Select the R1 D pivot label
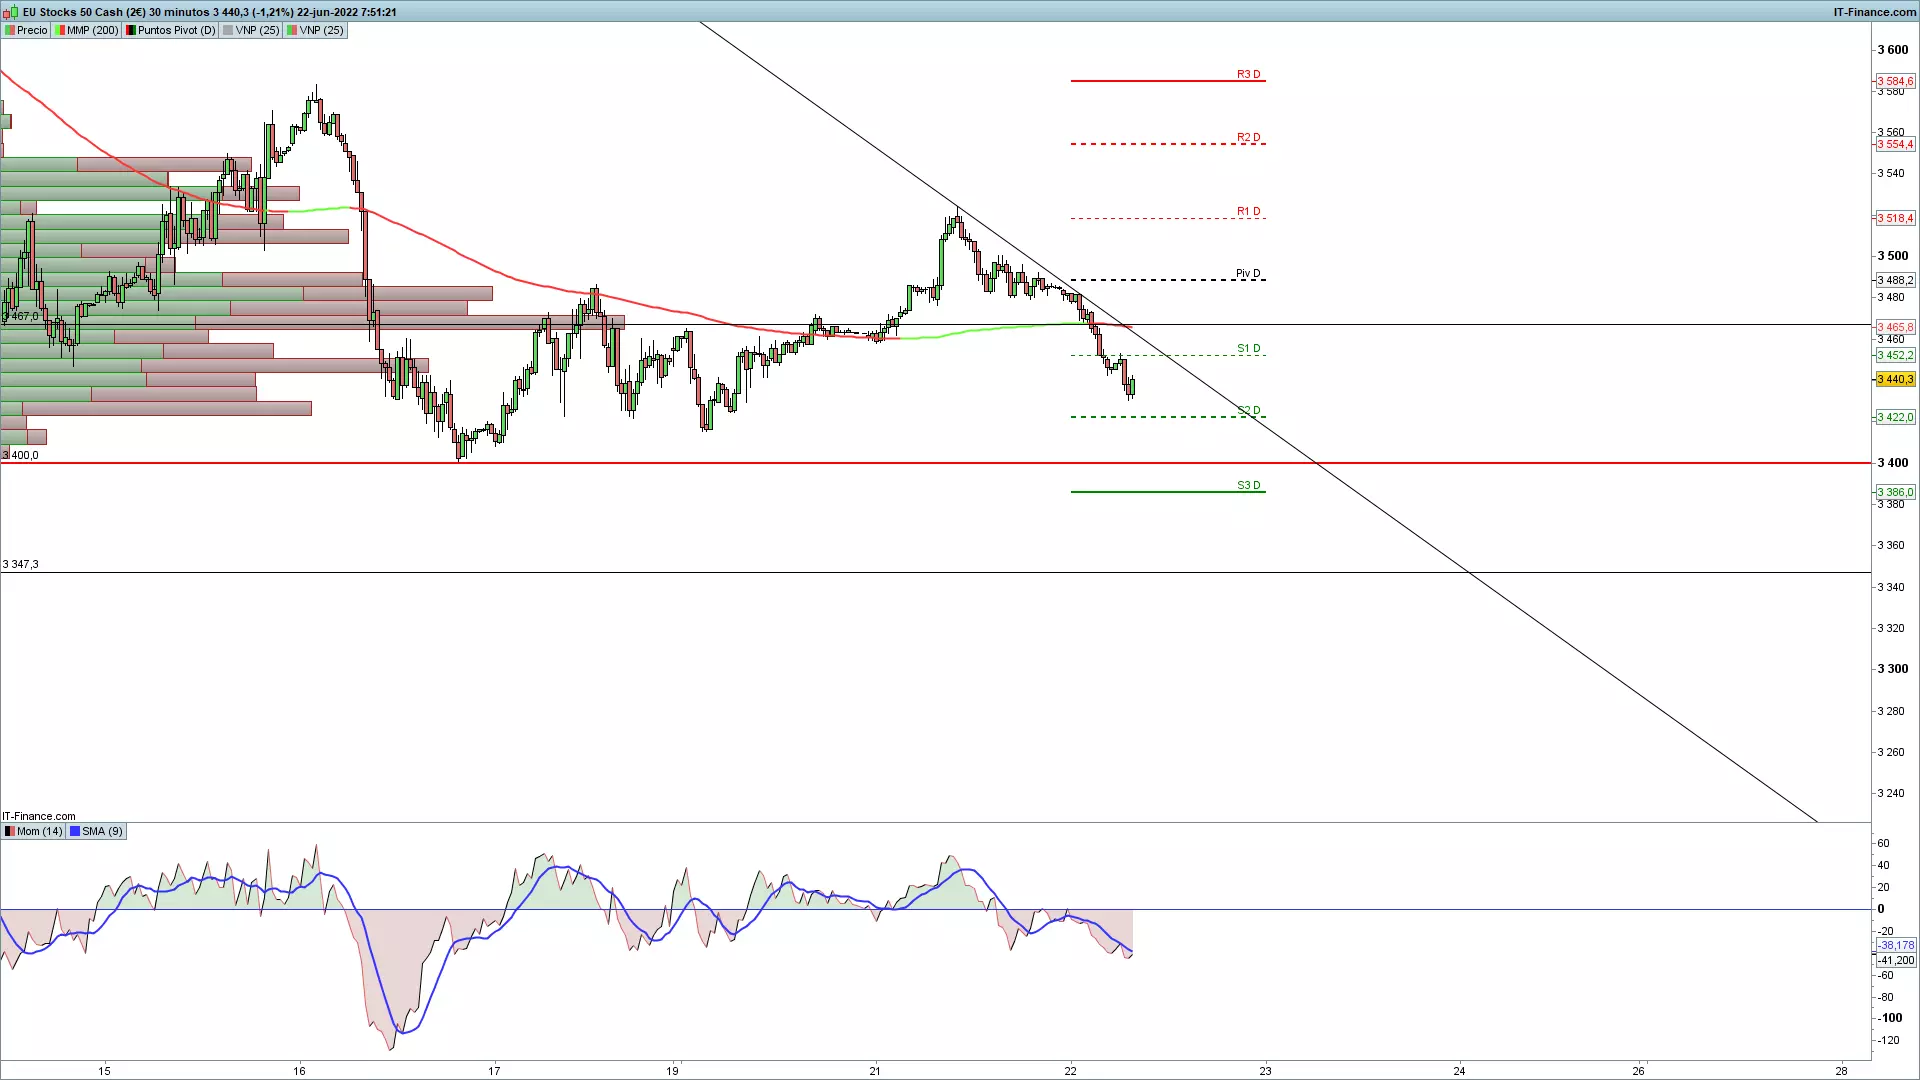The height and width of the screenshot is (1080, 1920). pyautogui.click(x=1248, y=211)
